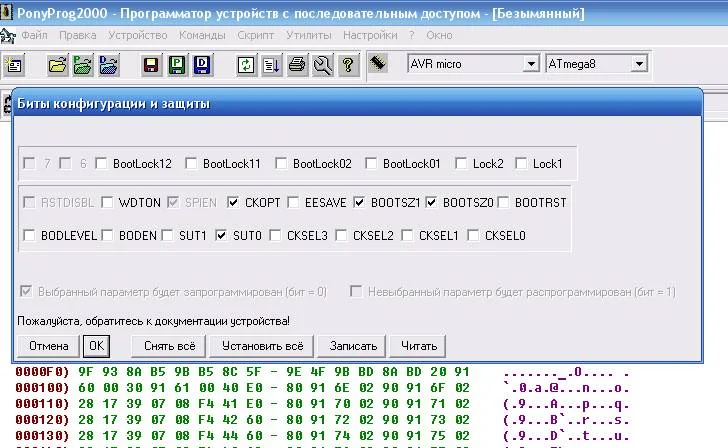Check CKSEL2 fuse box
Image resolution: width=728 pixels, height=448 pixels.
click(341, 235)
